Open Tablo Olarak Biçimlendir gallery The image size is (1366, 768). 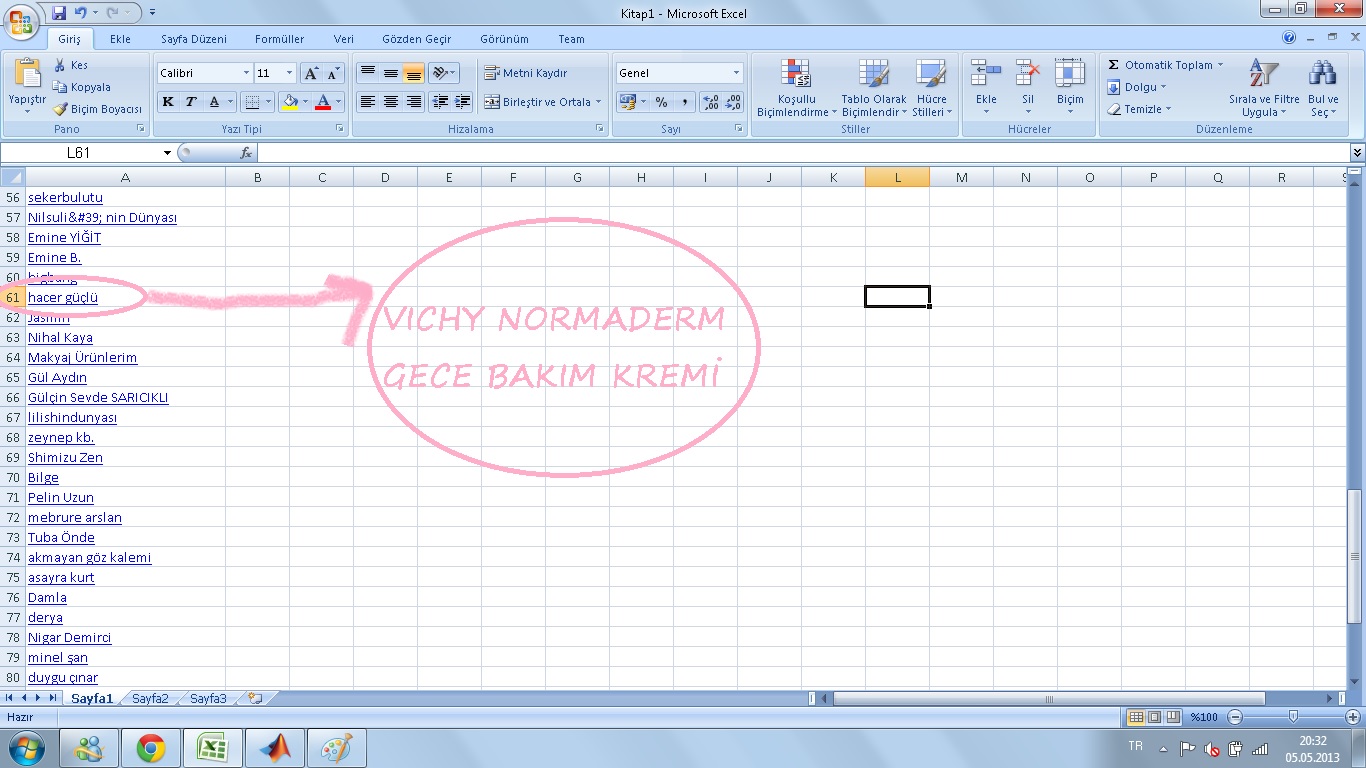(x=874, y=88)
